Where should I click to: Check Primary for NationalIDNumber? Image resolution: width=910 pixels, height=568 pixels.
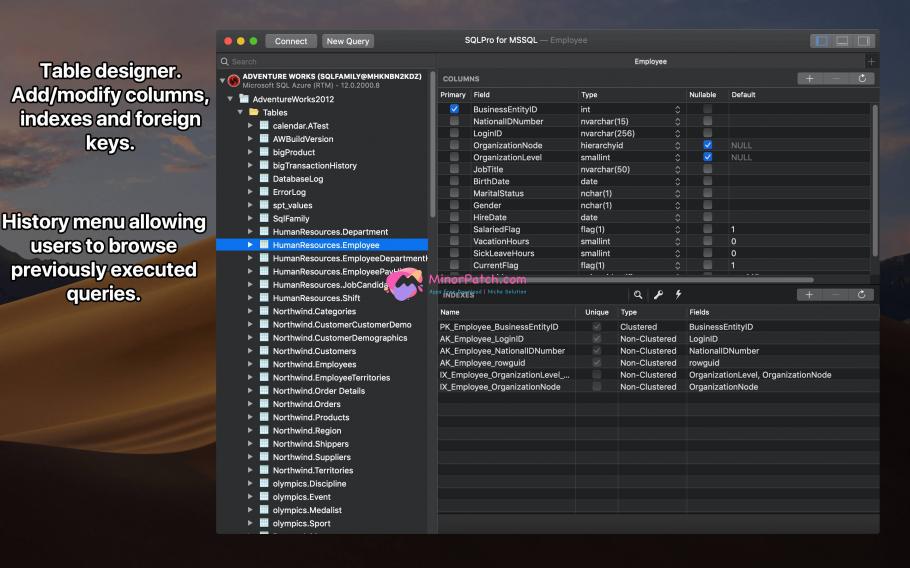tap(454, 121)
